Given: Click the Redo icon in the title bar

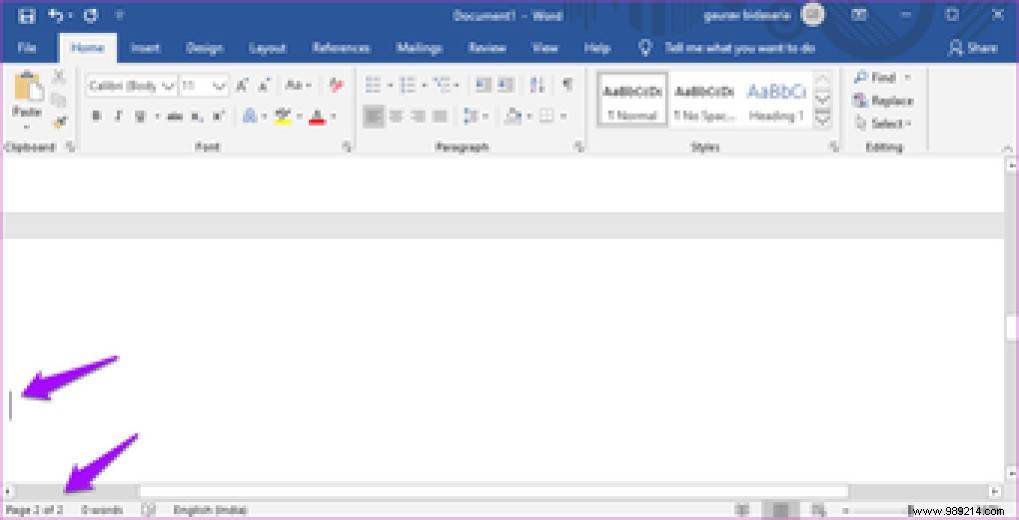Looking at the screenshot, I should pos(91,15).
